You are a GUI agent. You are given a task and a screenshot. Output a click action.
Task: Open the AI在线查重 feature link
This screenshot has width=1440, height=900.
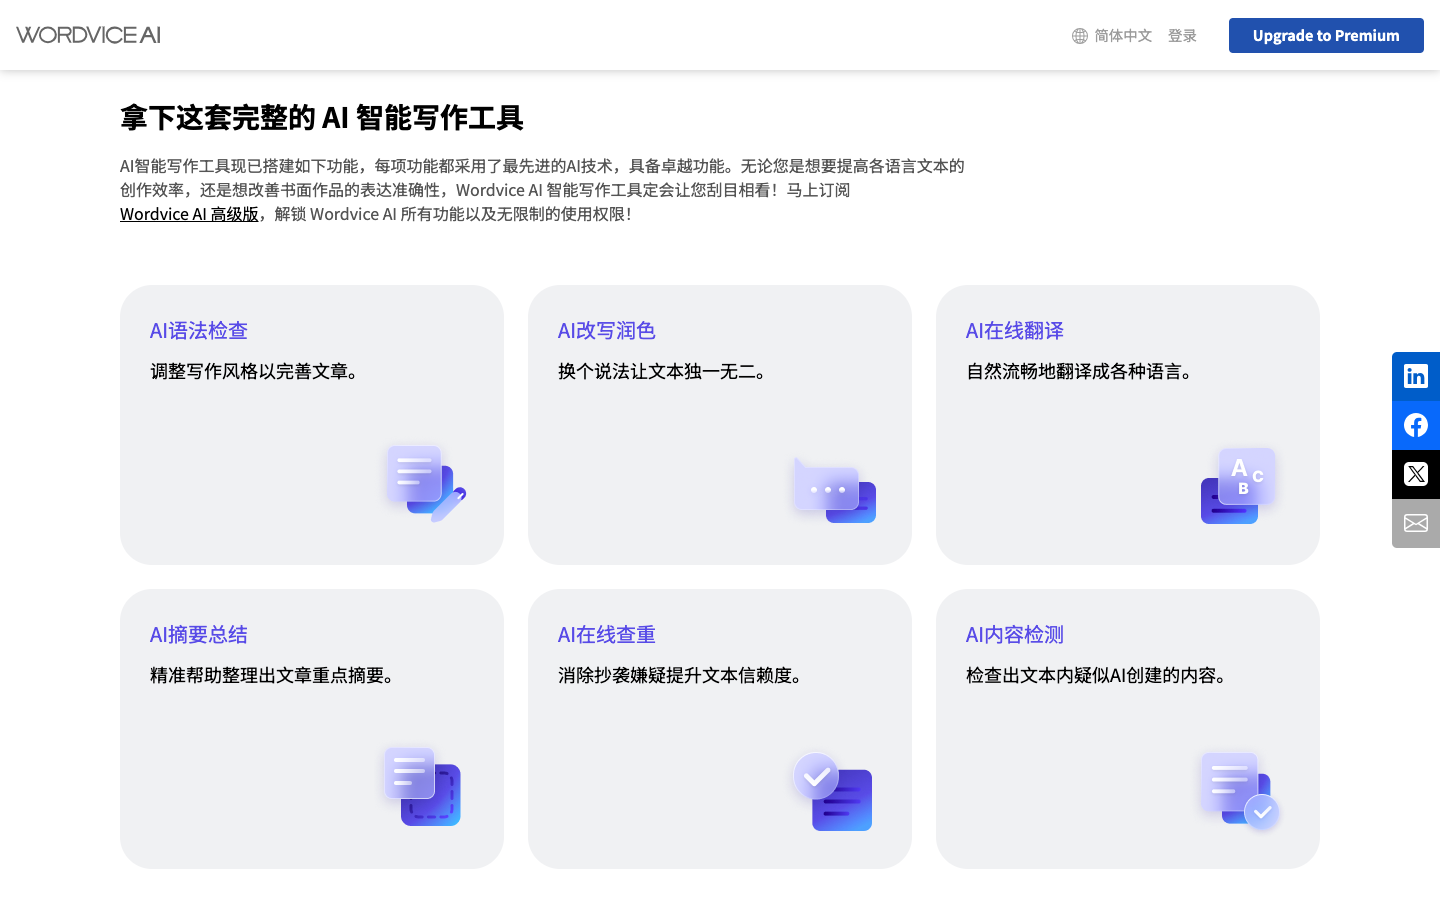(606, 634)
